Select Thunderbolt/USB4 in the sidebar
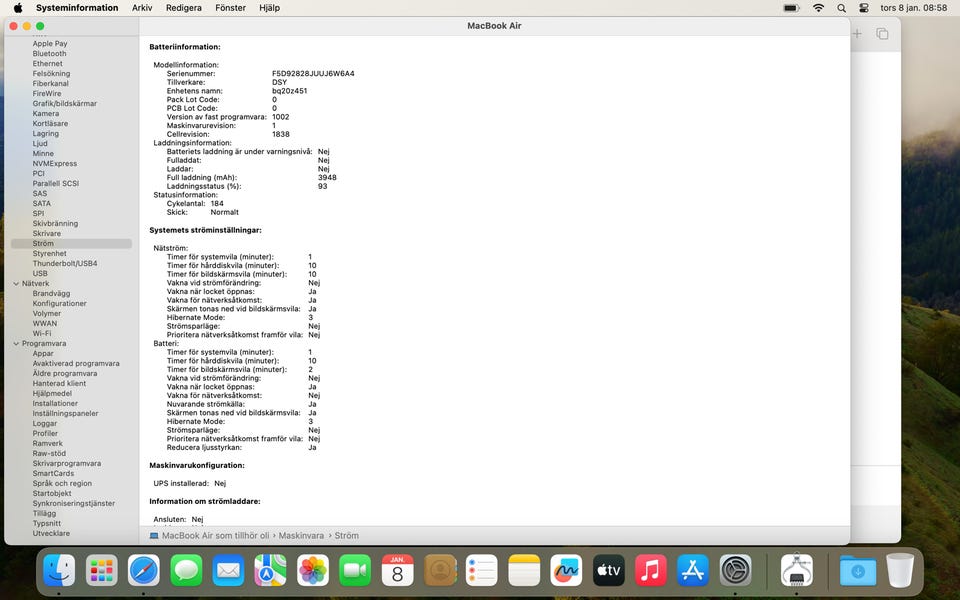 (64, 264)
